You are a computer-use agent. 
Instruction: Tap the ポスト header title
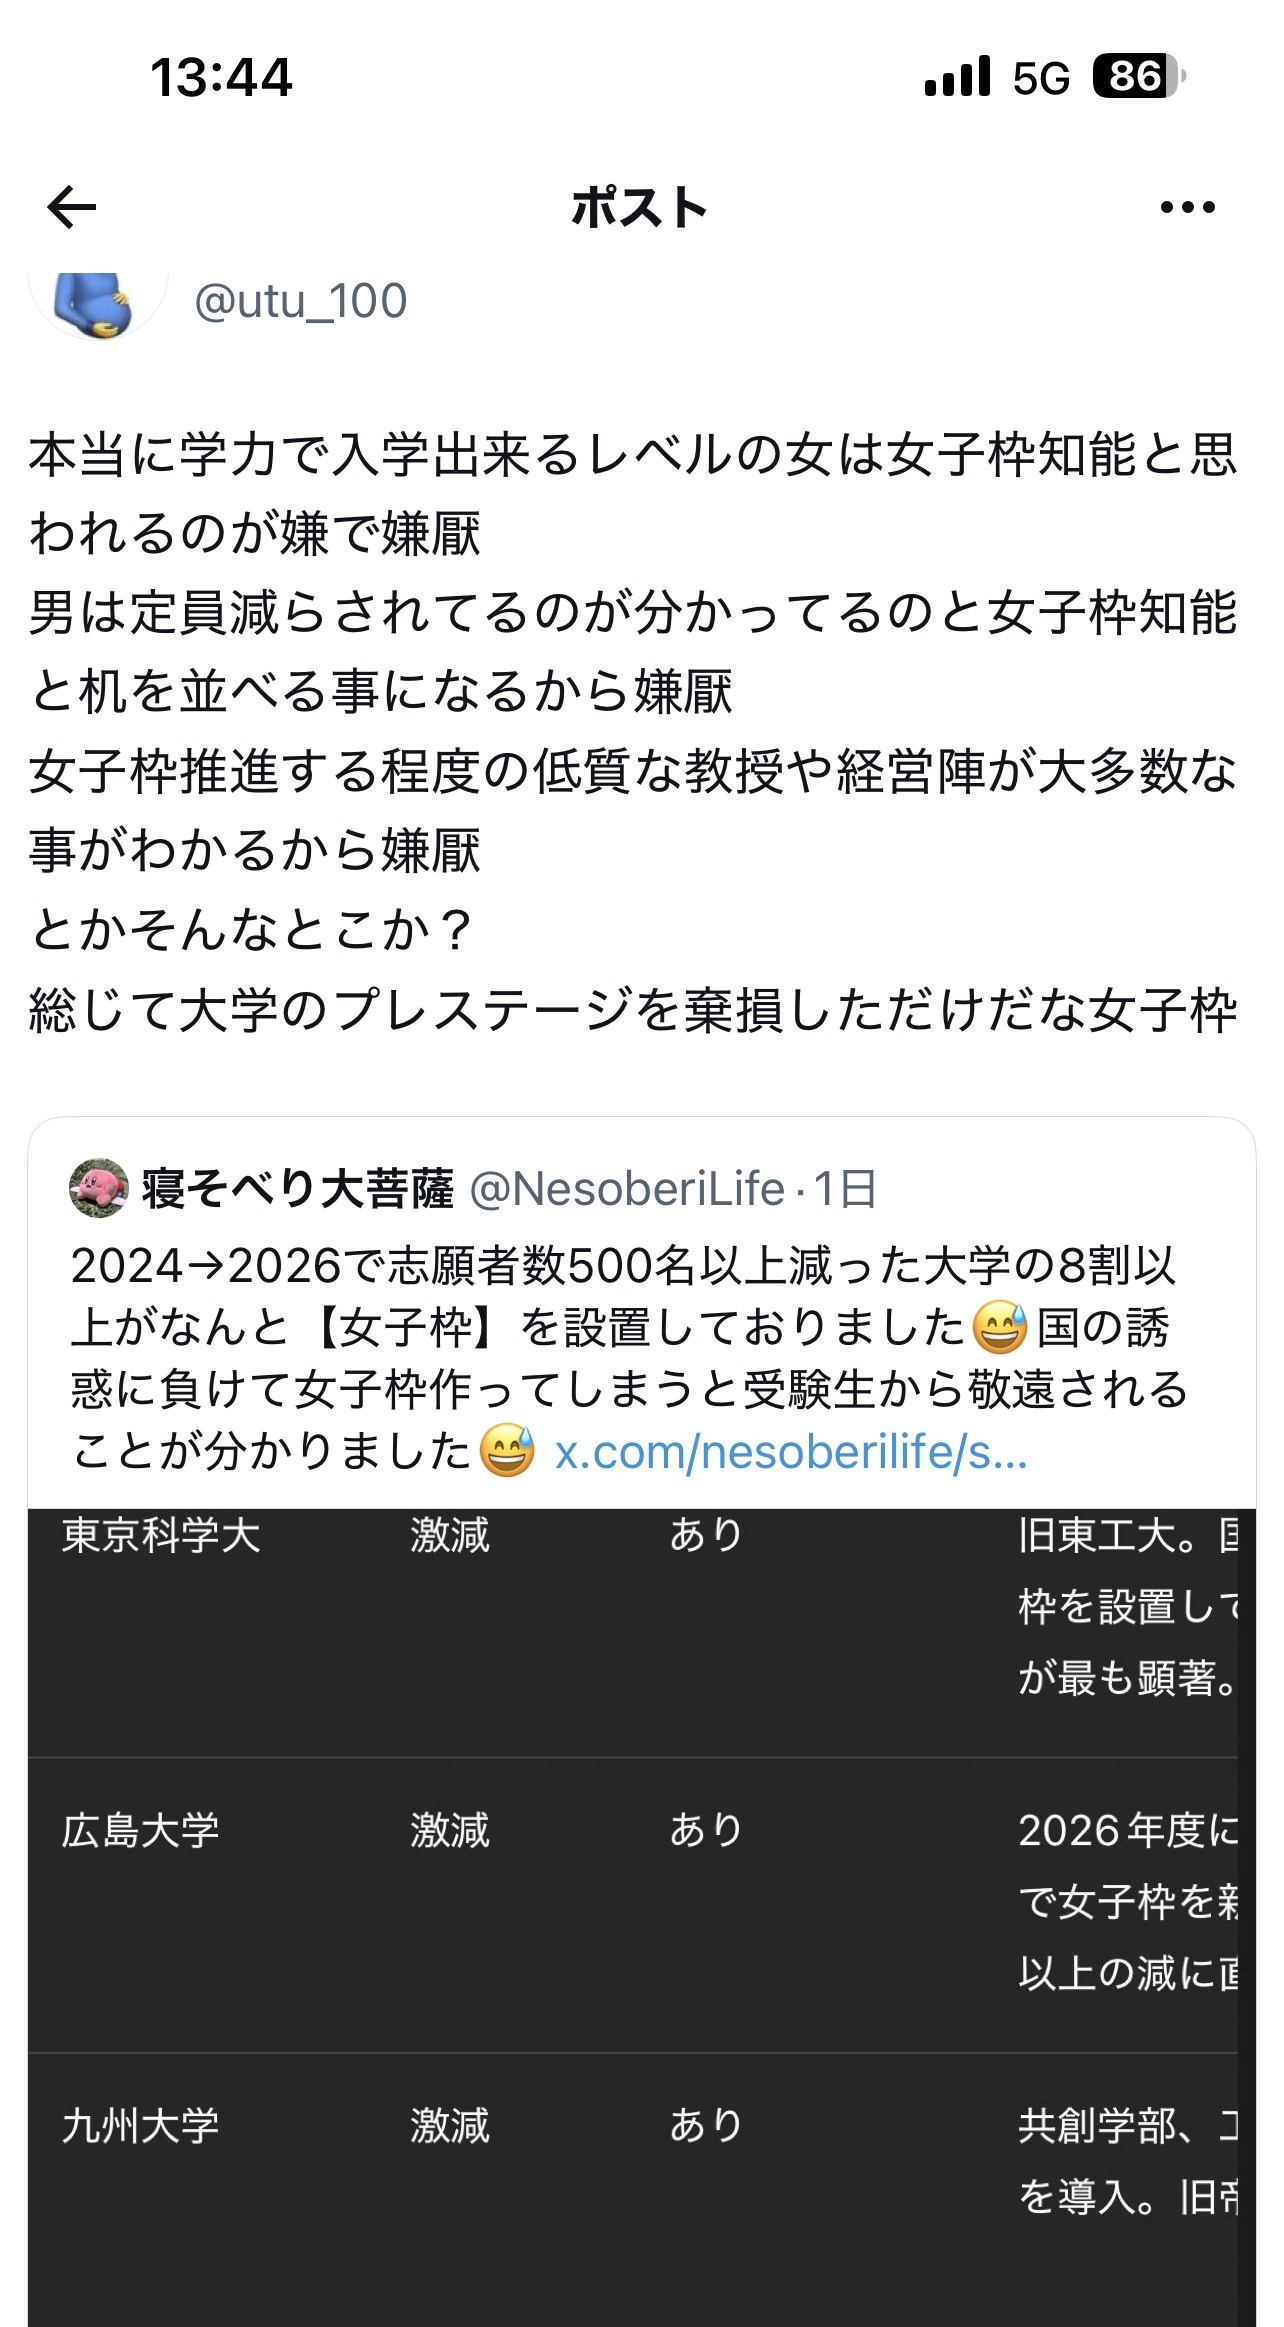(x=640, y=208)
